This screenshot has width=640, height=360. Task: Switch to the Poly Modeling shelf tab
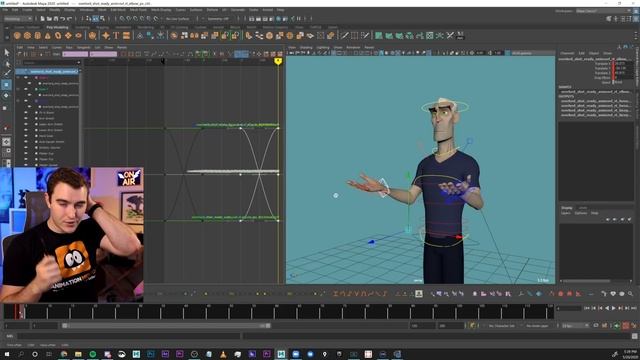click(57, 27)
